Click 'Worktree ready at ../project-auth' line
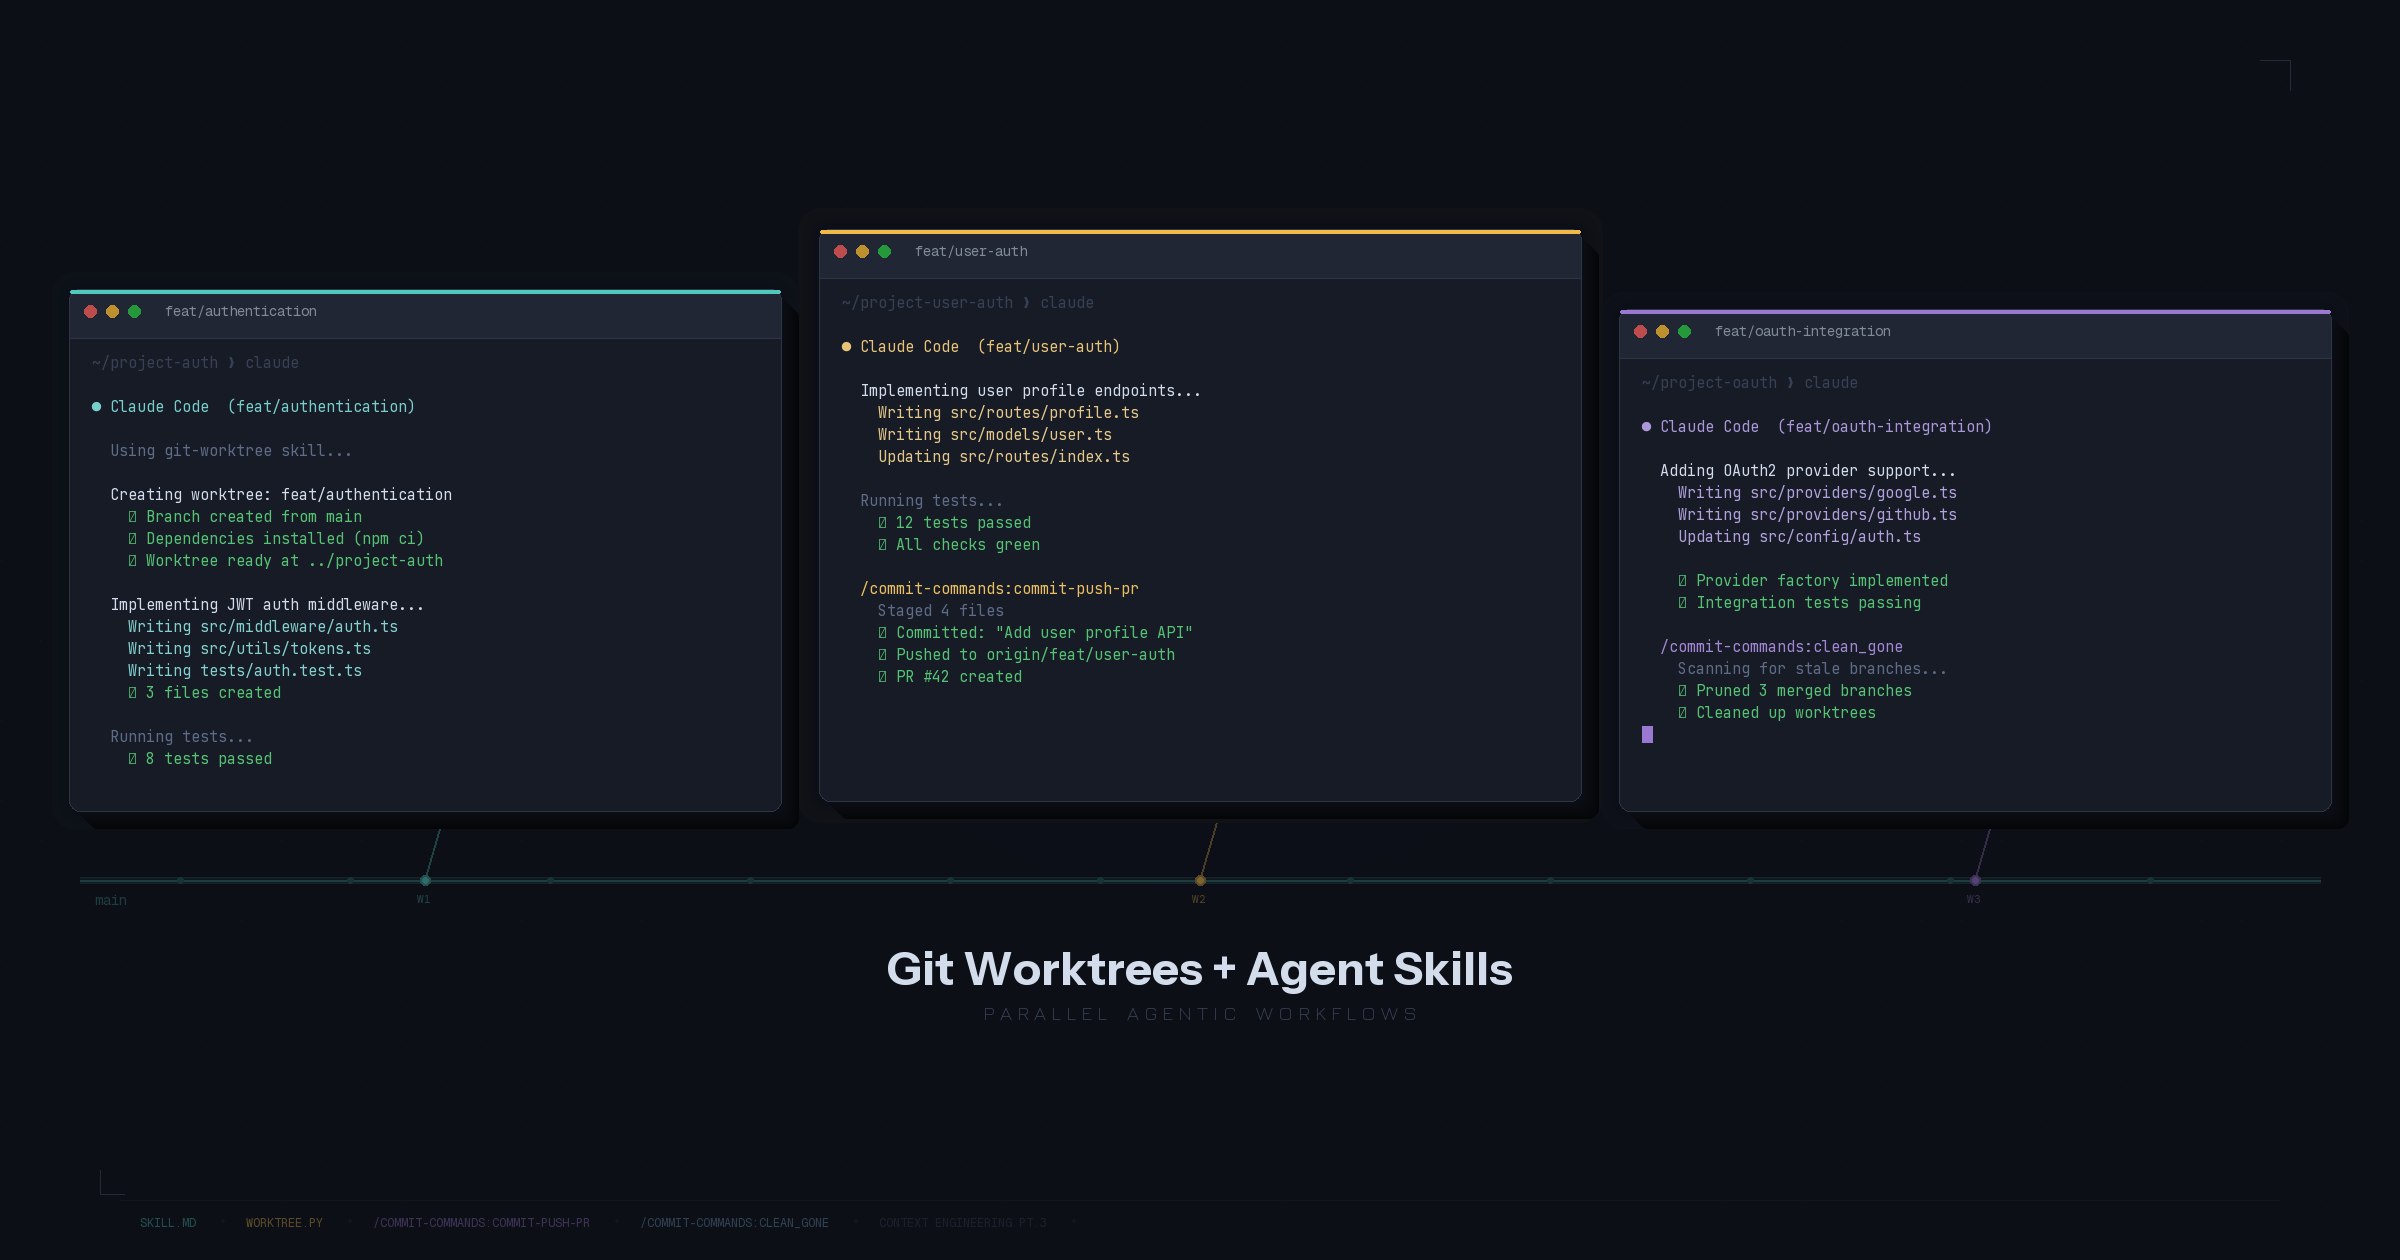 pos(285,561)
